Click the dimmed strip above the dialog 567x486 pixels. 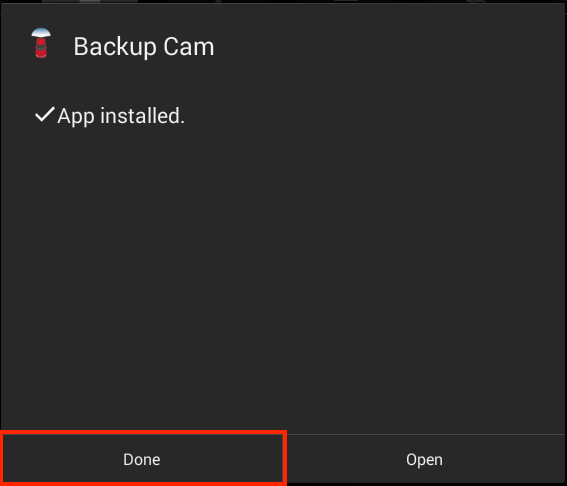point(284,1)
